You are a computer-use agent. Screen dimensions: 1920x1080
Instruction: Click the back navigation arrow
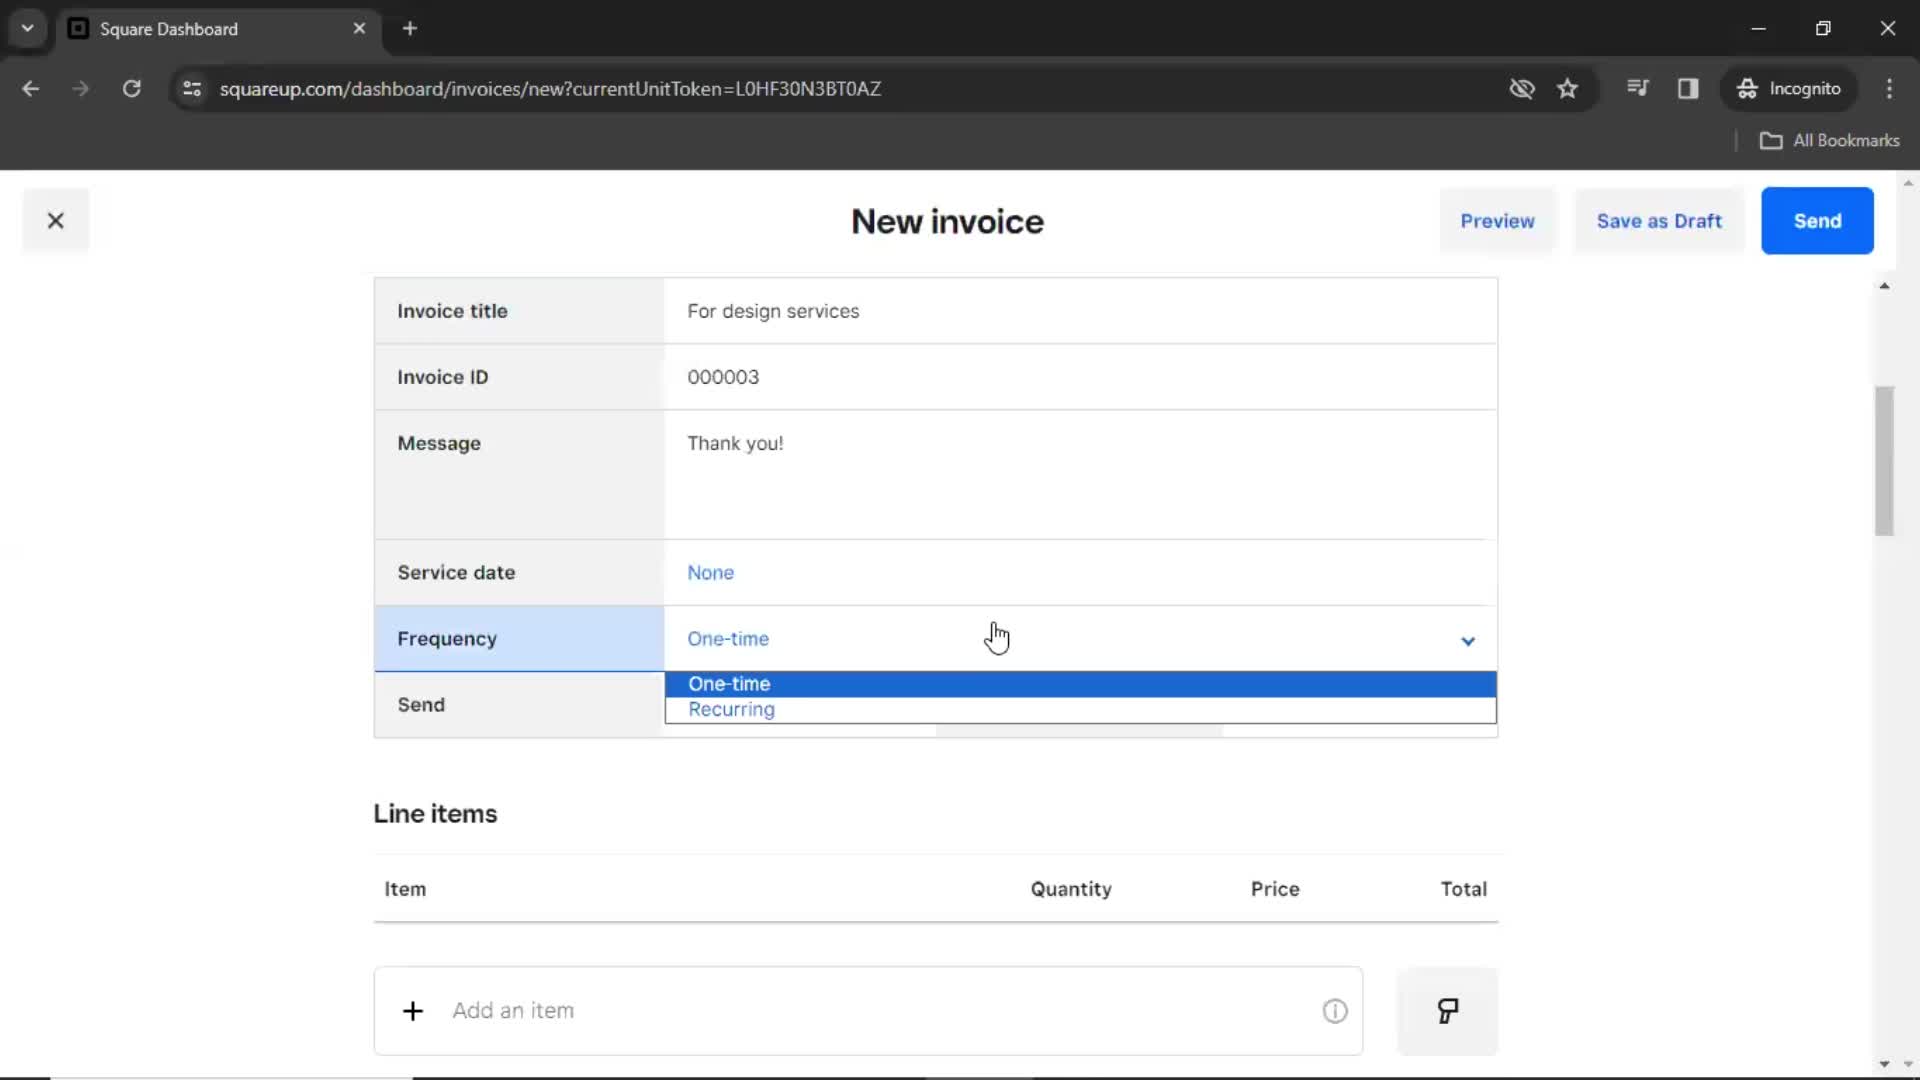[32, 88]
